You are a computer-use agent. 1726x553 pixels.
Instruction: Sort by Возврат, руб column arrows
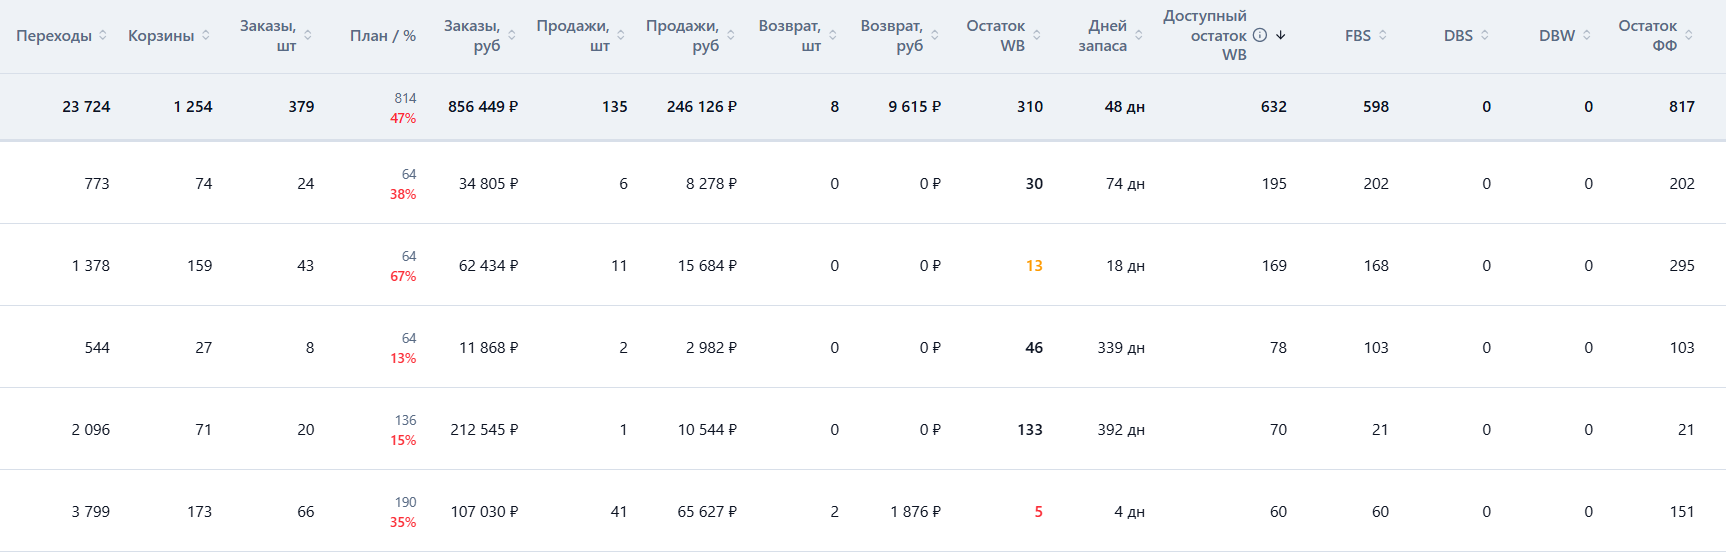pyautogui.click(x=935, y=35)
